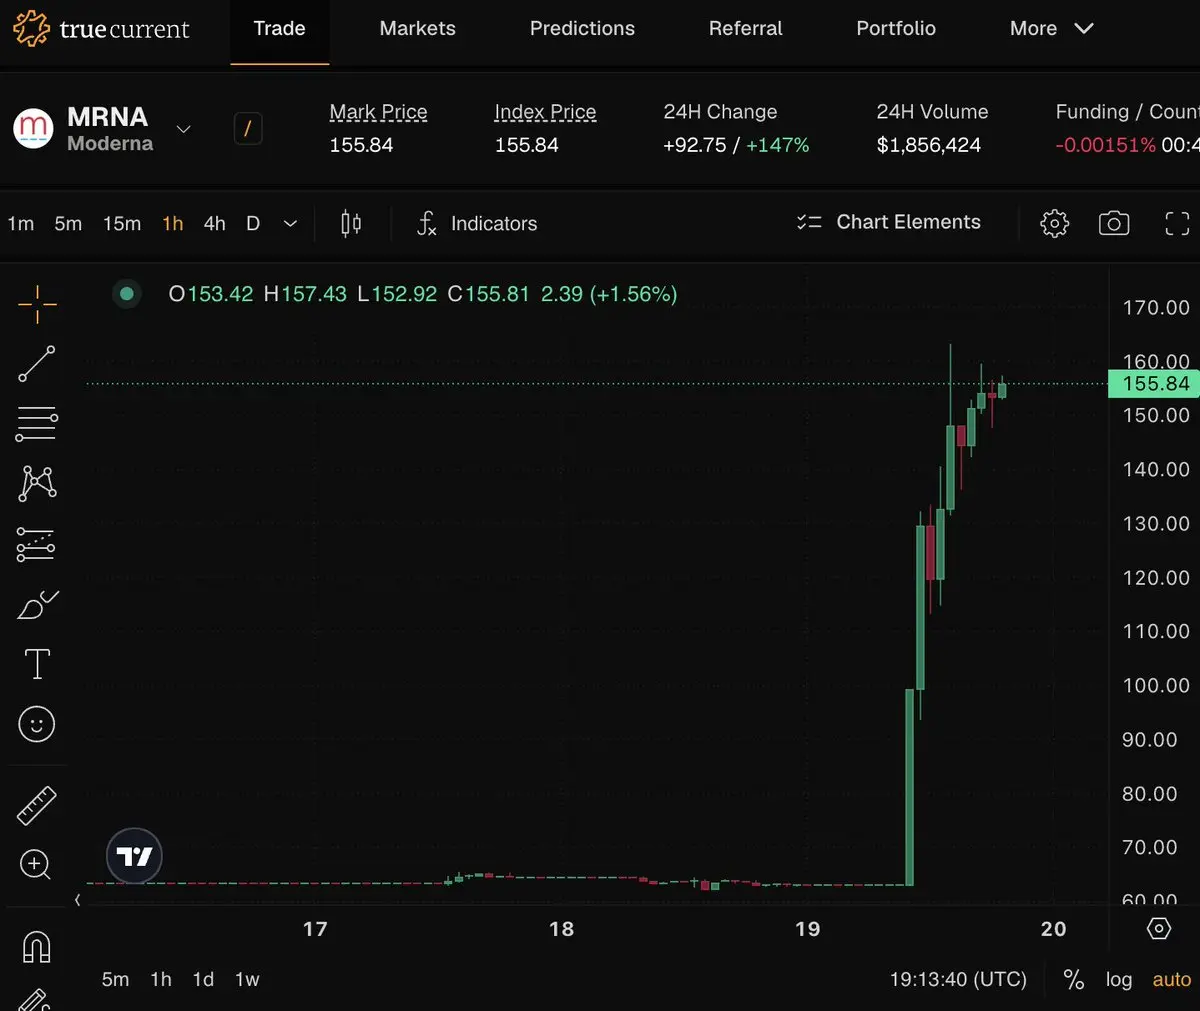
Task: Click the orange slash badge beside MRNA
Action: coord(248,128)
